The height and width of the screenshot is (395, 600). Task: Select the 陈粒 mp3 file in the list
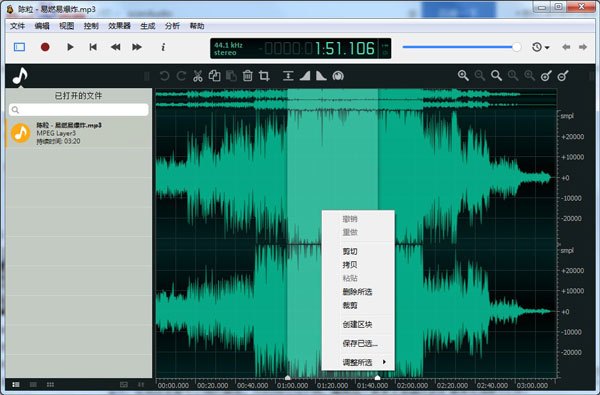point(79,133)
